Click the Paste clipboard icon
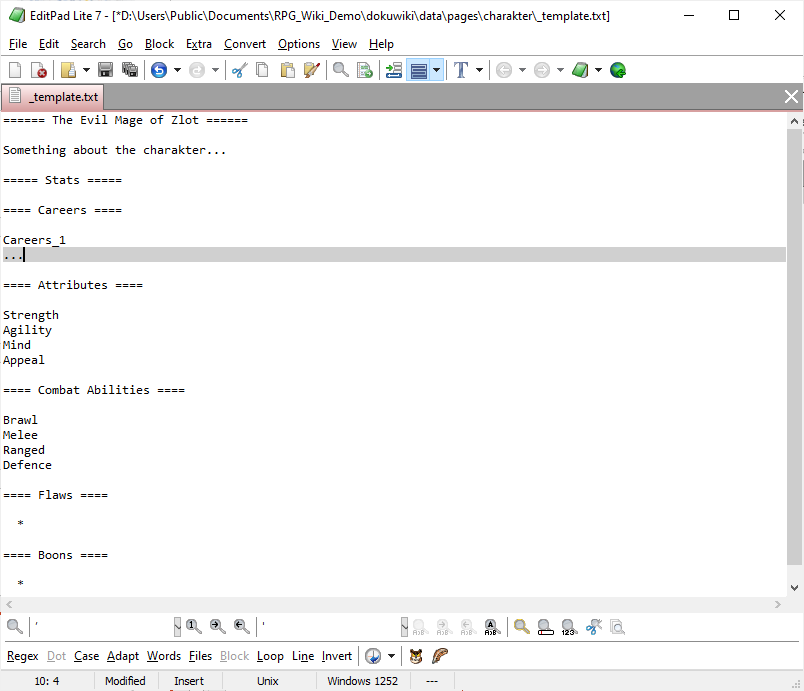 [x=287, y=70]
